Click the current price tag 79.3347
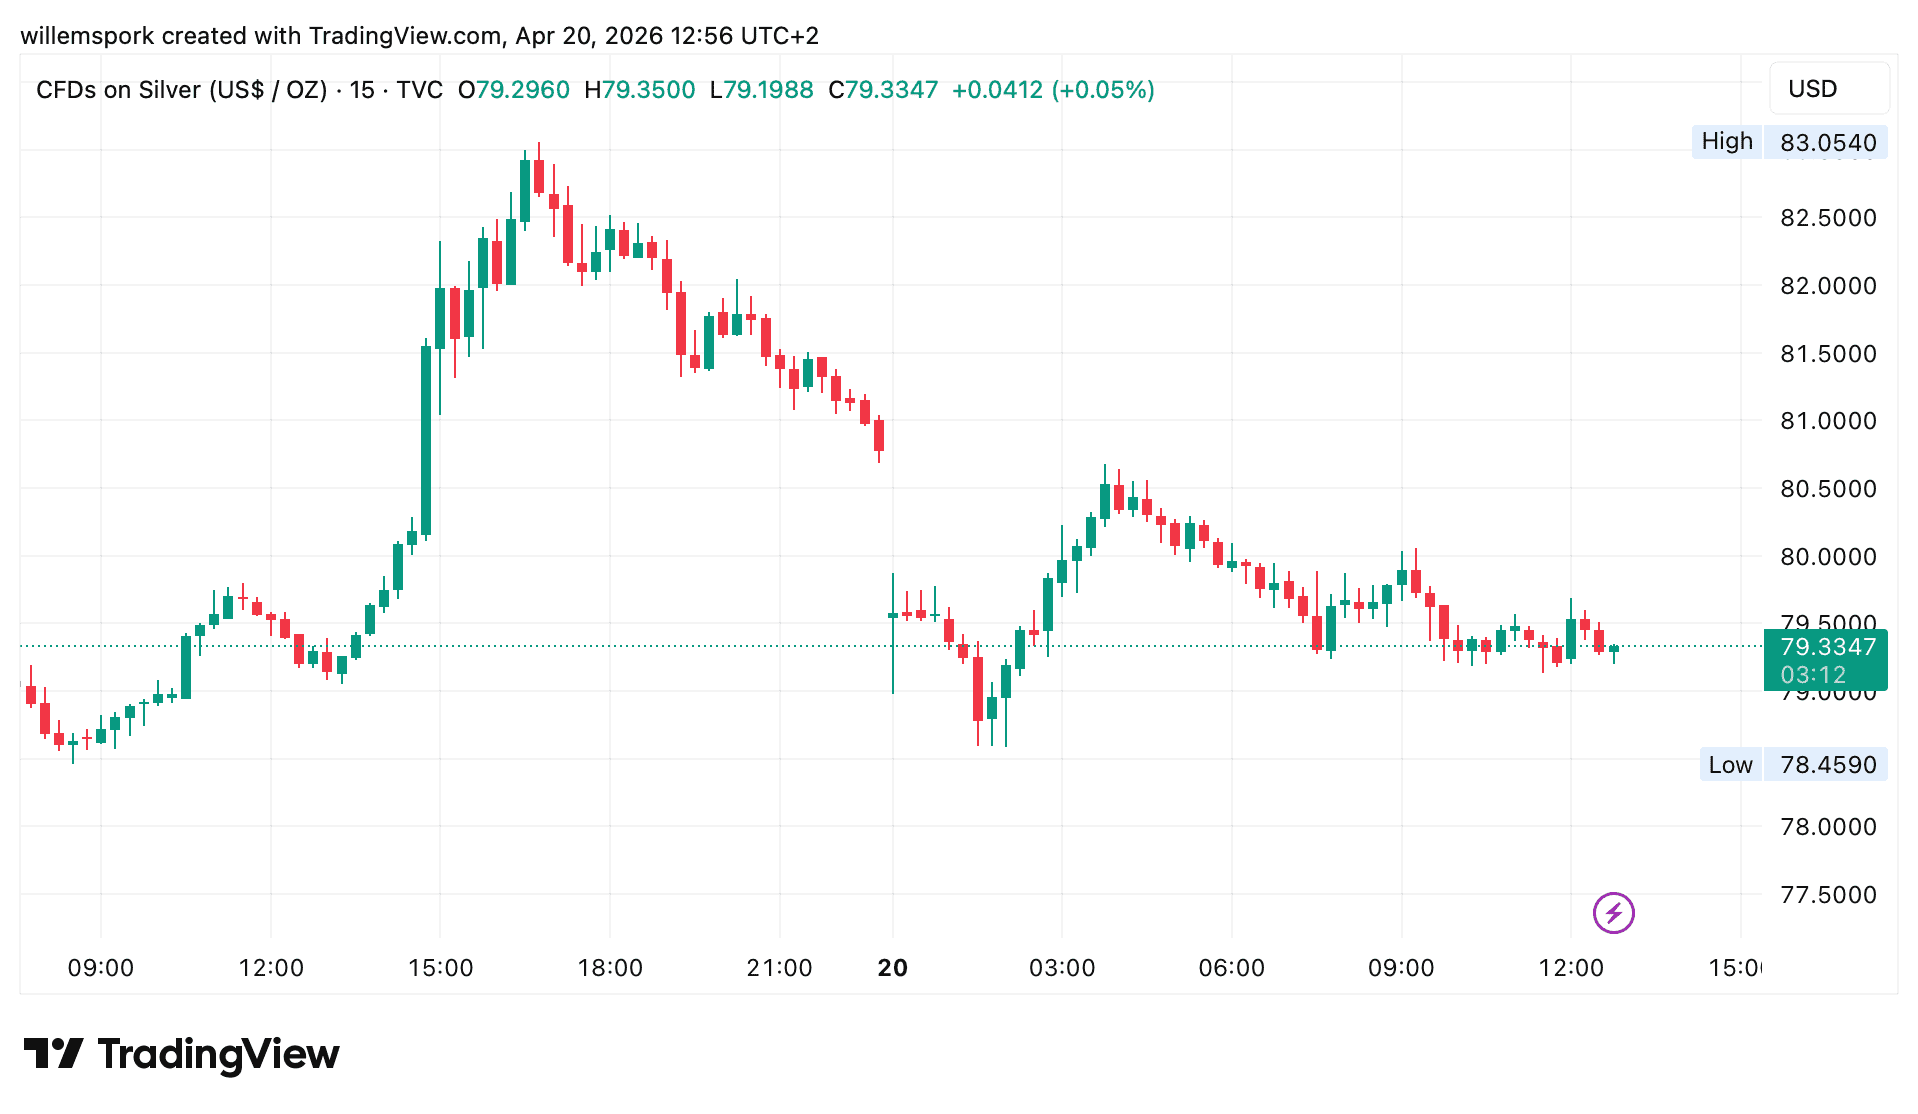This screenshot has width=1918, height=1114. click(1827, 647)
